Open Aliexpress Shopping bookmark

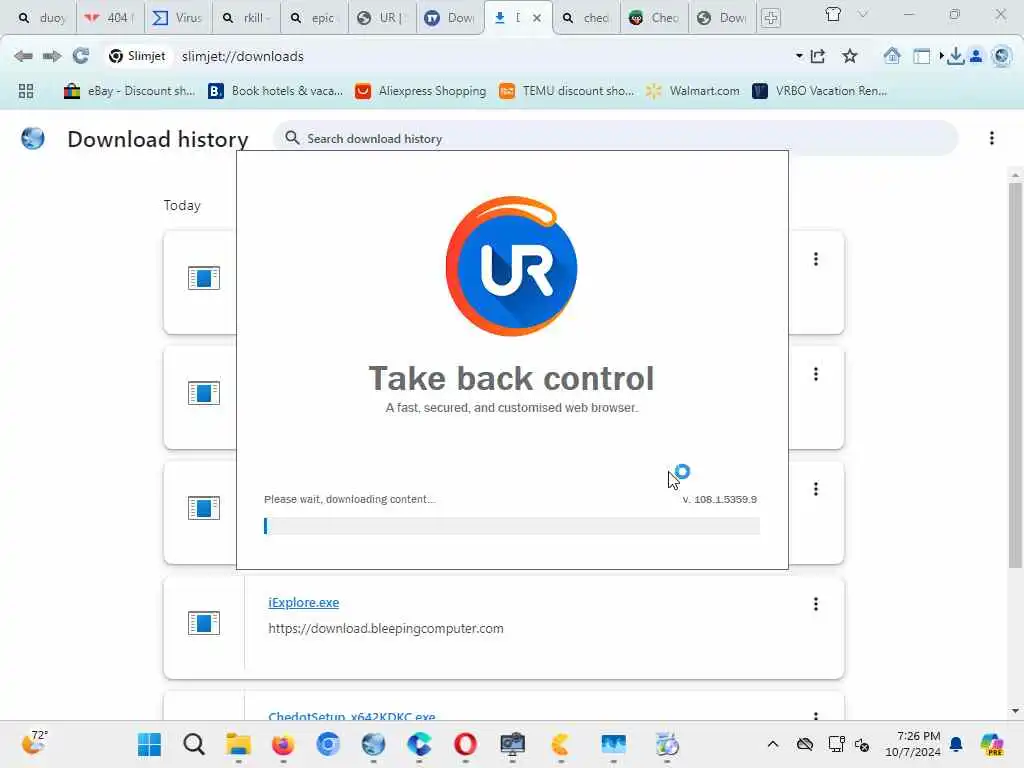(x=421, y=91)
